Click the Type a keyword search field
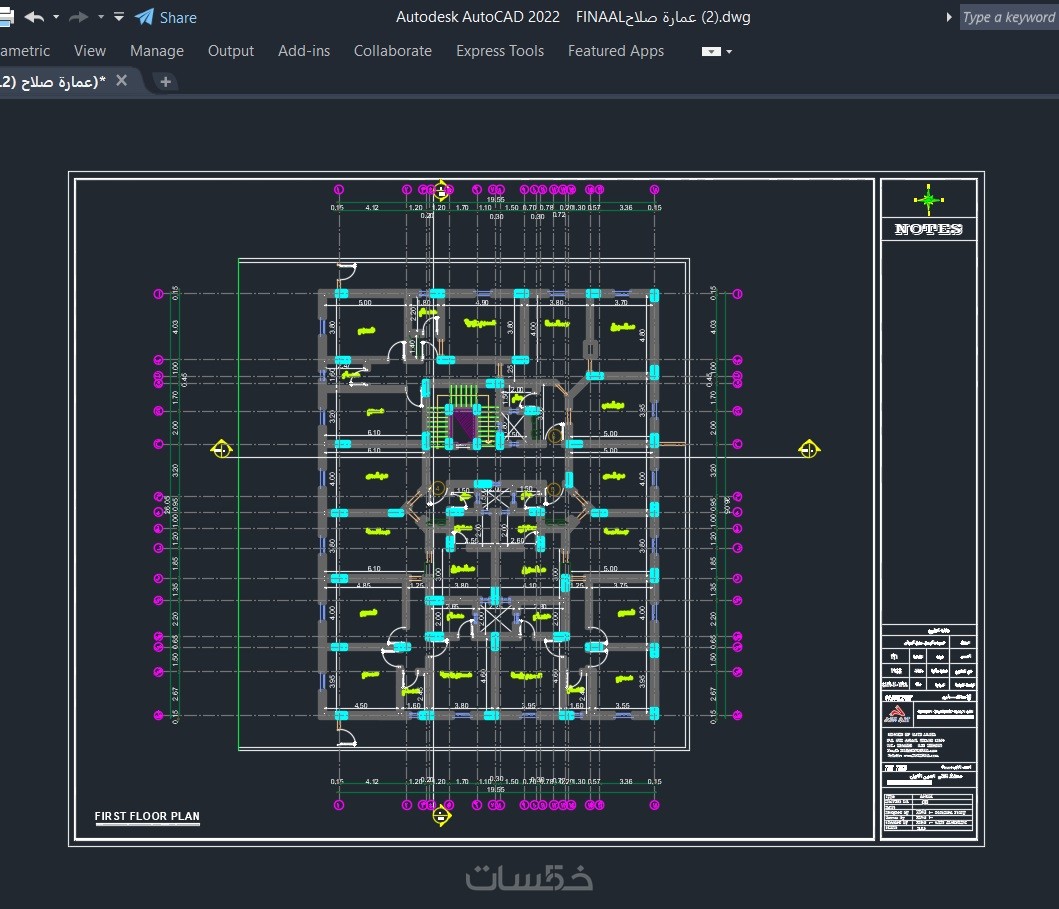Viewport: 1059px width, 909px height. click(x=1008, y=17)
